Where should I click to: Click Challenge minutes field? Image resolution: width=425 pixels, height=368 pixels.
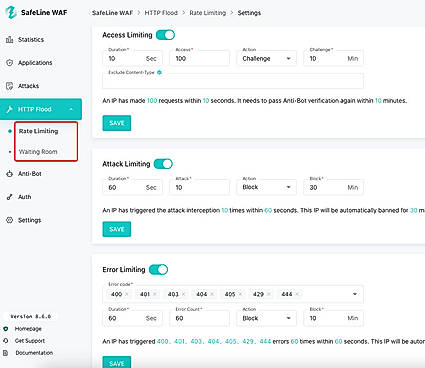pos(333,59)
